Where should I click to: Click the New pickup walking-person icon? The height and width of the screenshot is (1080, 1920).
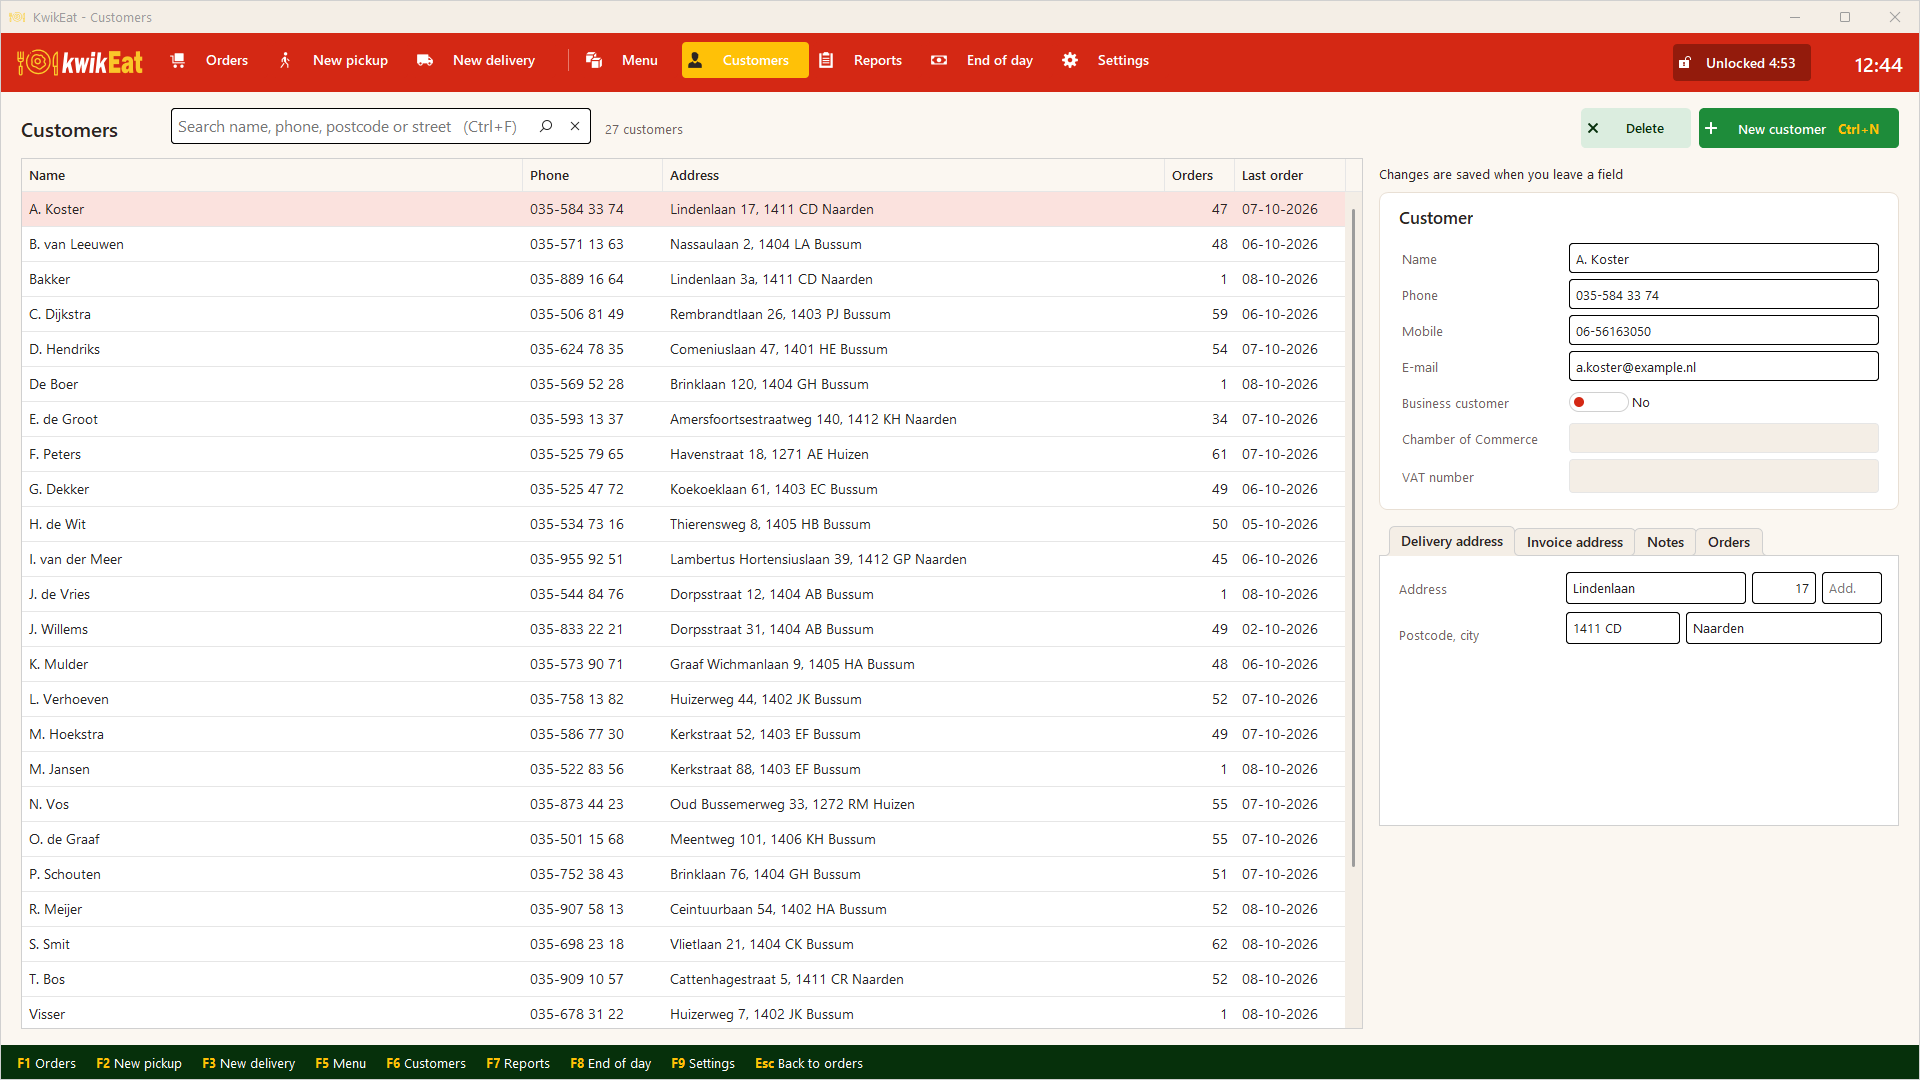click(x=285, y=61)
